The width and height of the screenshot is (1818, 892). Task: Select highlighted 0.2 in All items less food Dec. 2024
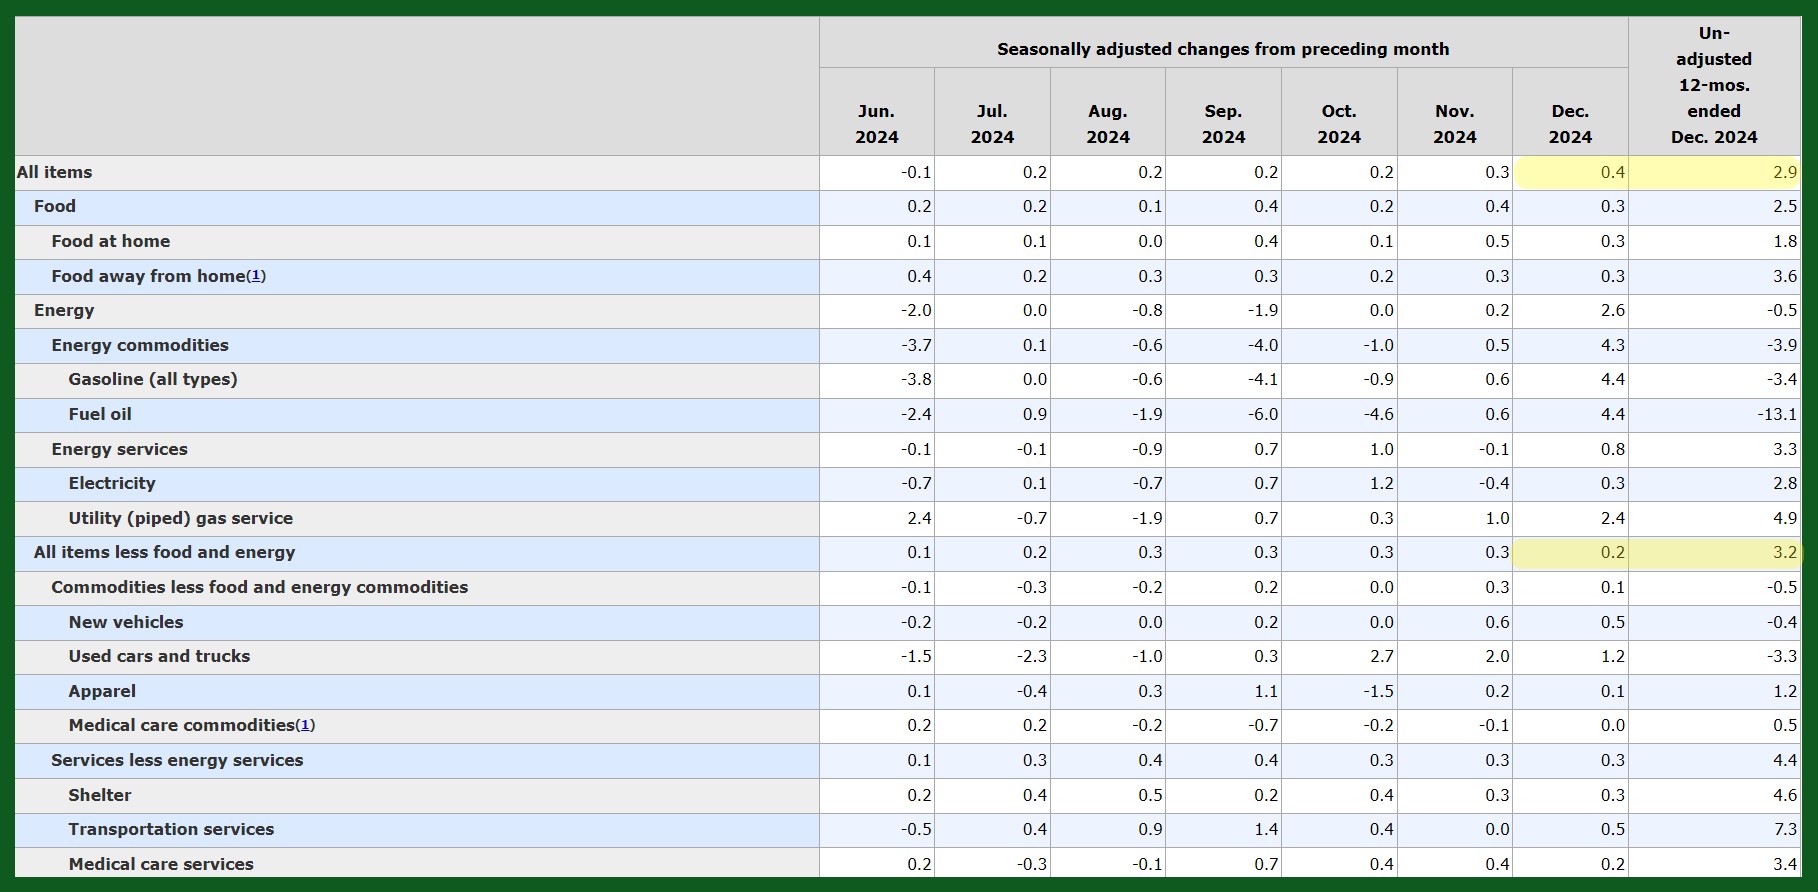pos(1612,552)
